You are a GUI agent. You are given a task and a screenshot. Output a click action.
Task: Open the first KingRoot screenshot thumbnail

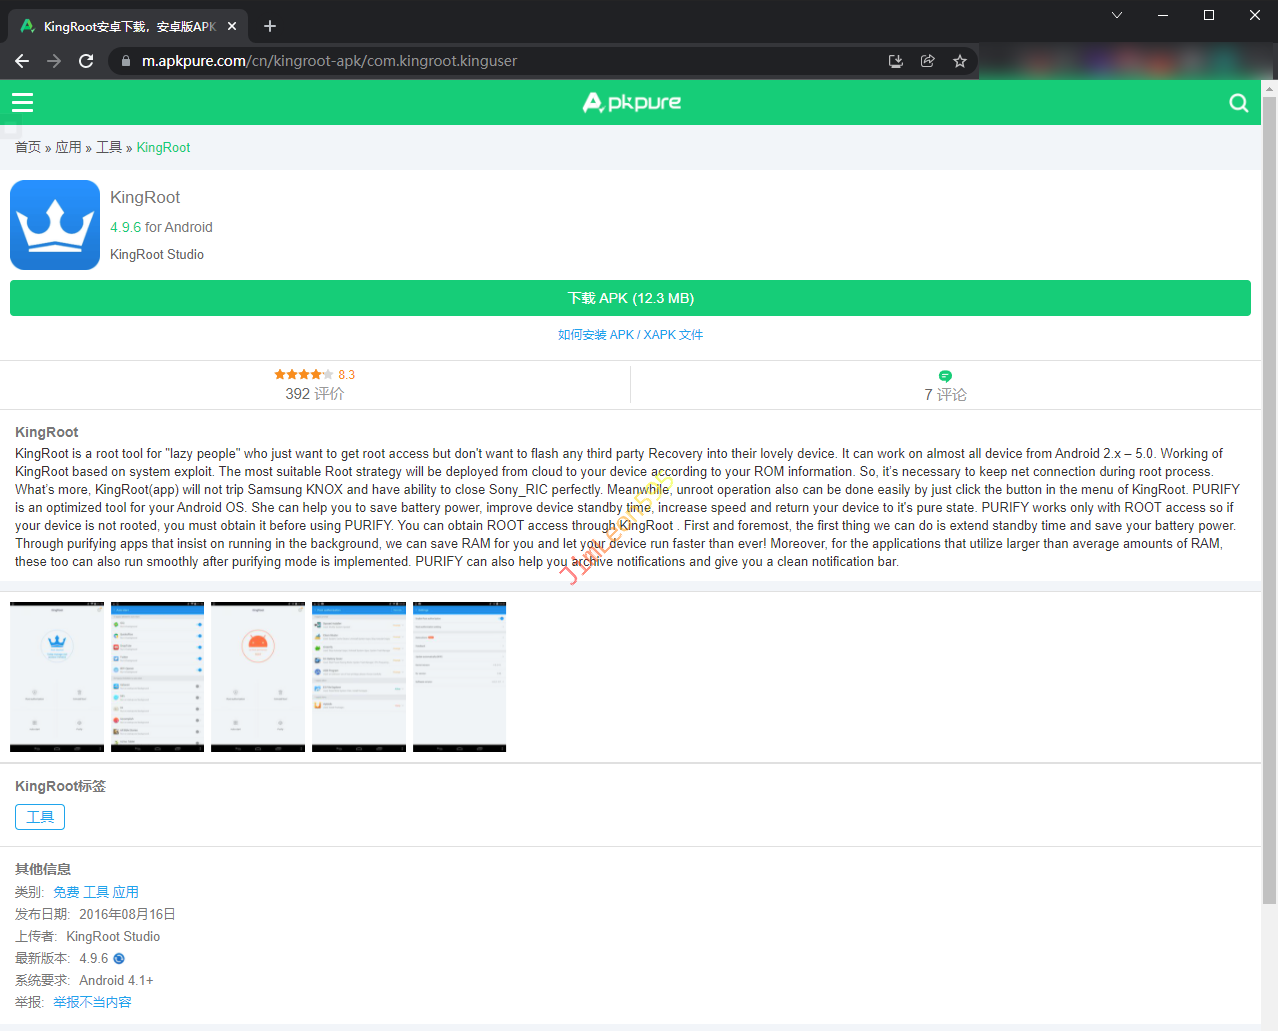point(57,677)
